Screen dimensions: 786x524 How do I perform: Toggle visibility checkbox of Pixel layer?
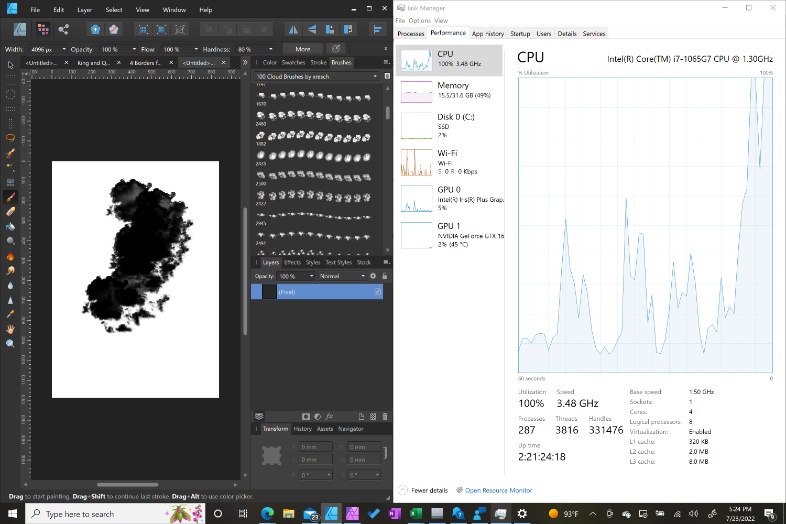pos(379,292)
